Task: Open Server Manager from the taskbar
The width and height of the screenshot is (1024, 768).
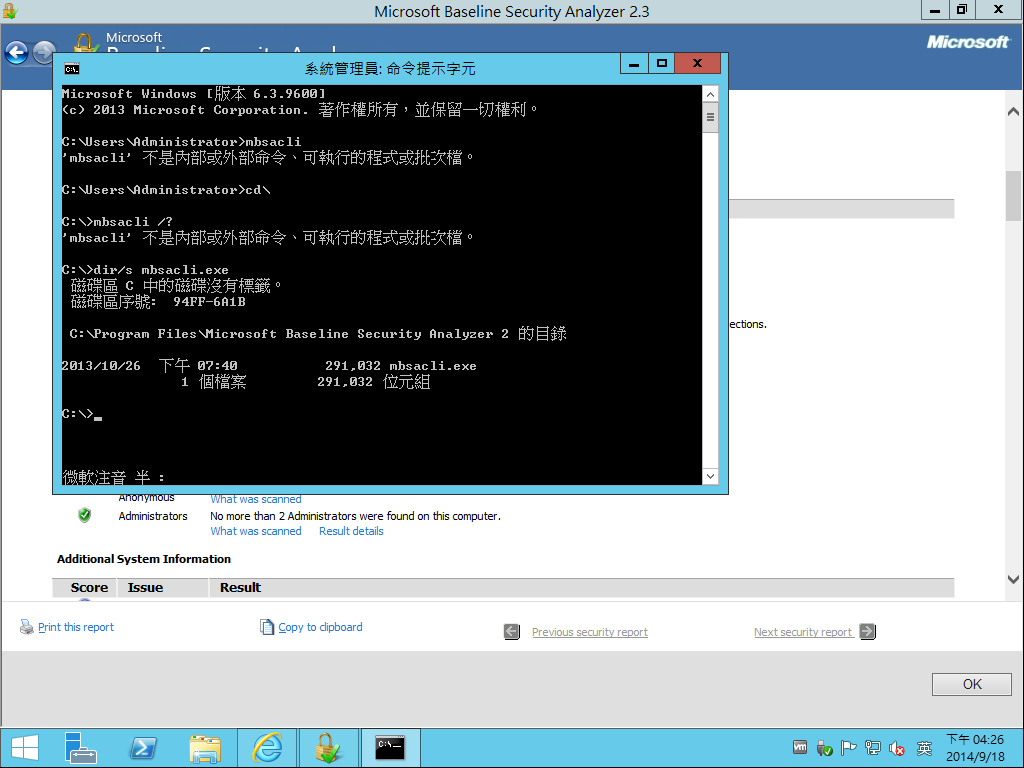Action: [x=80, y=748]
